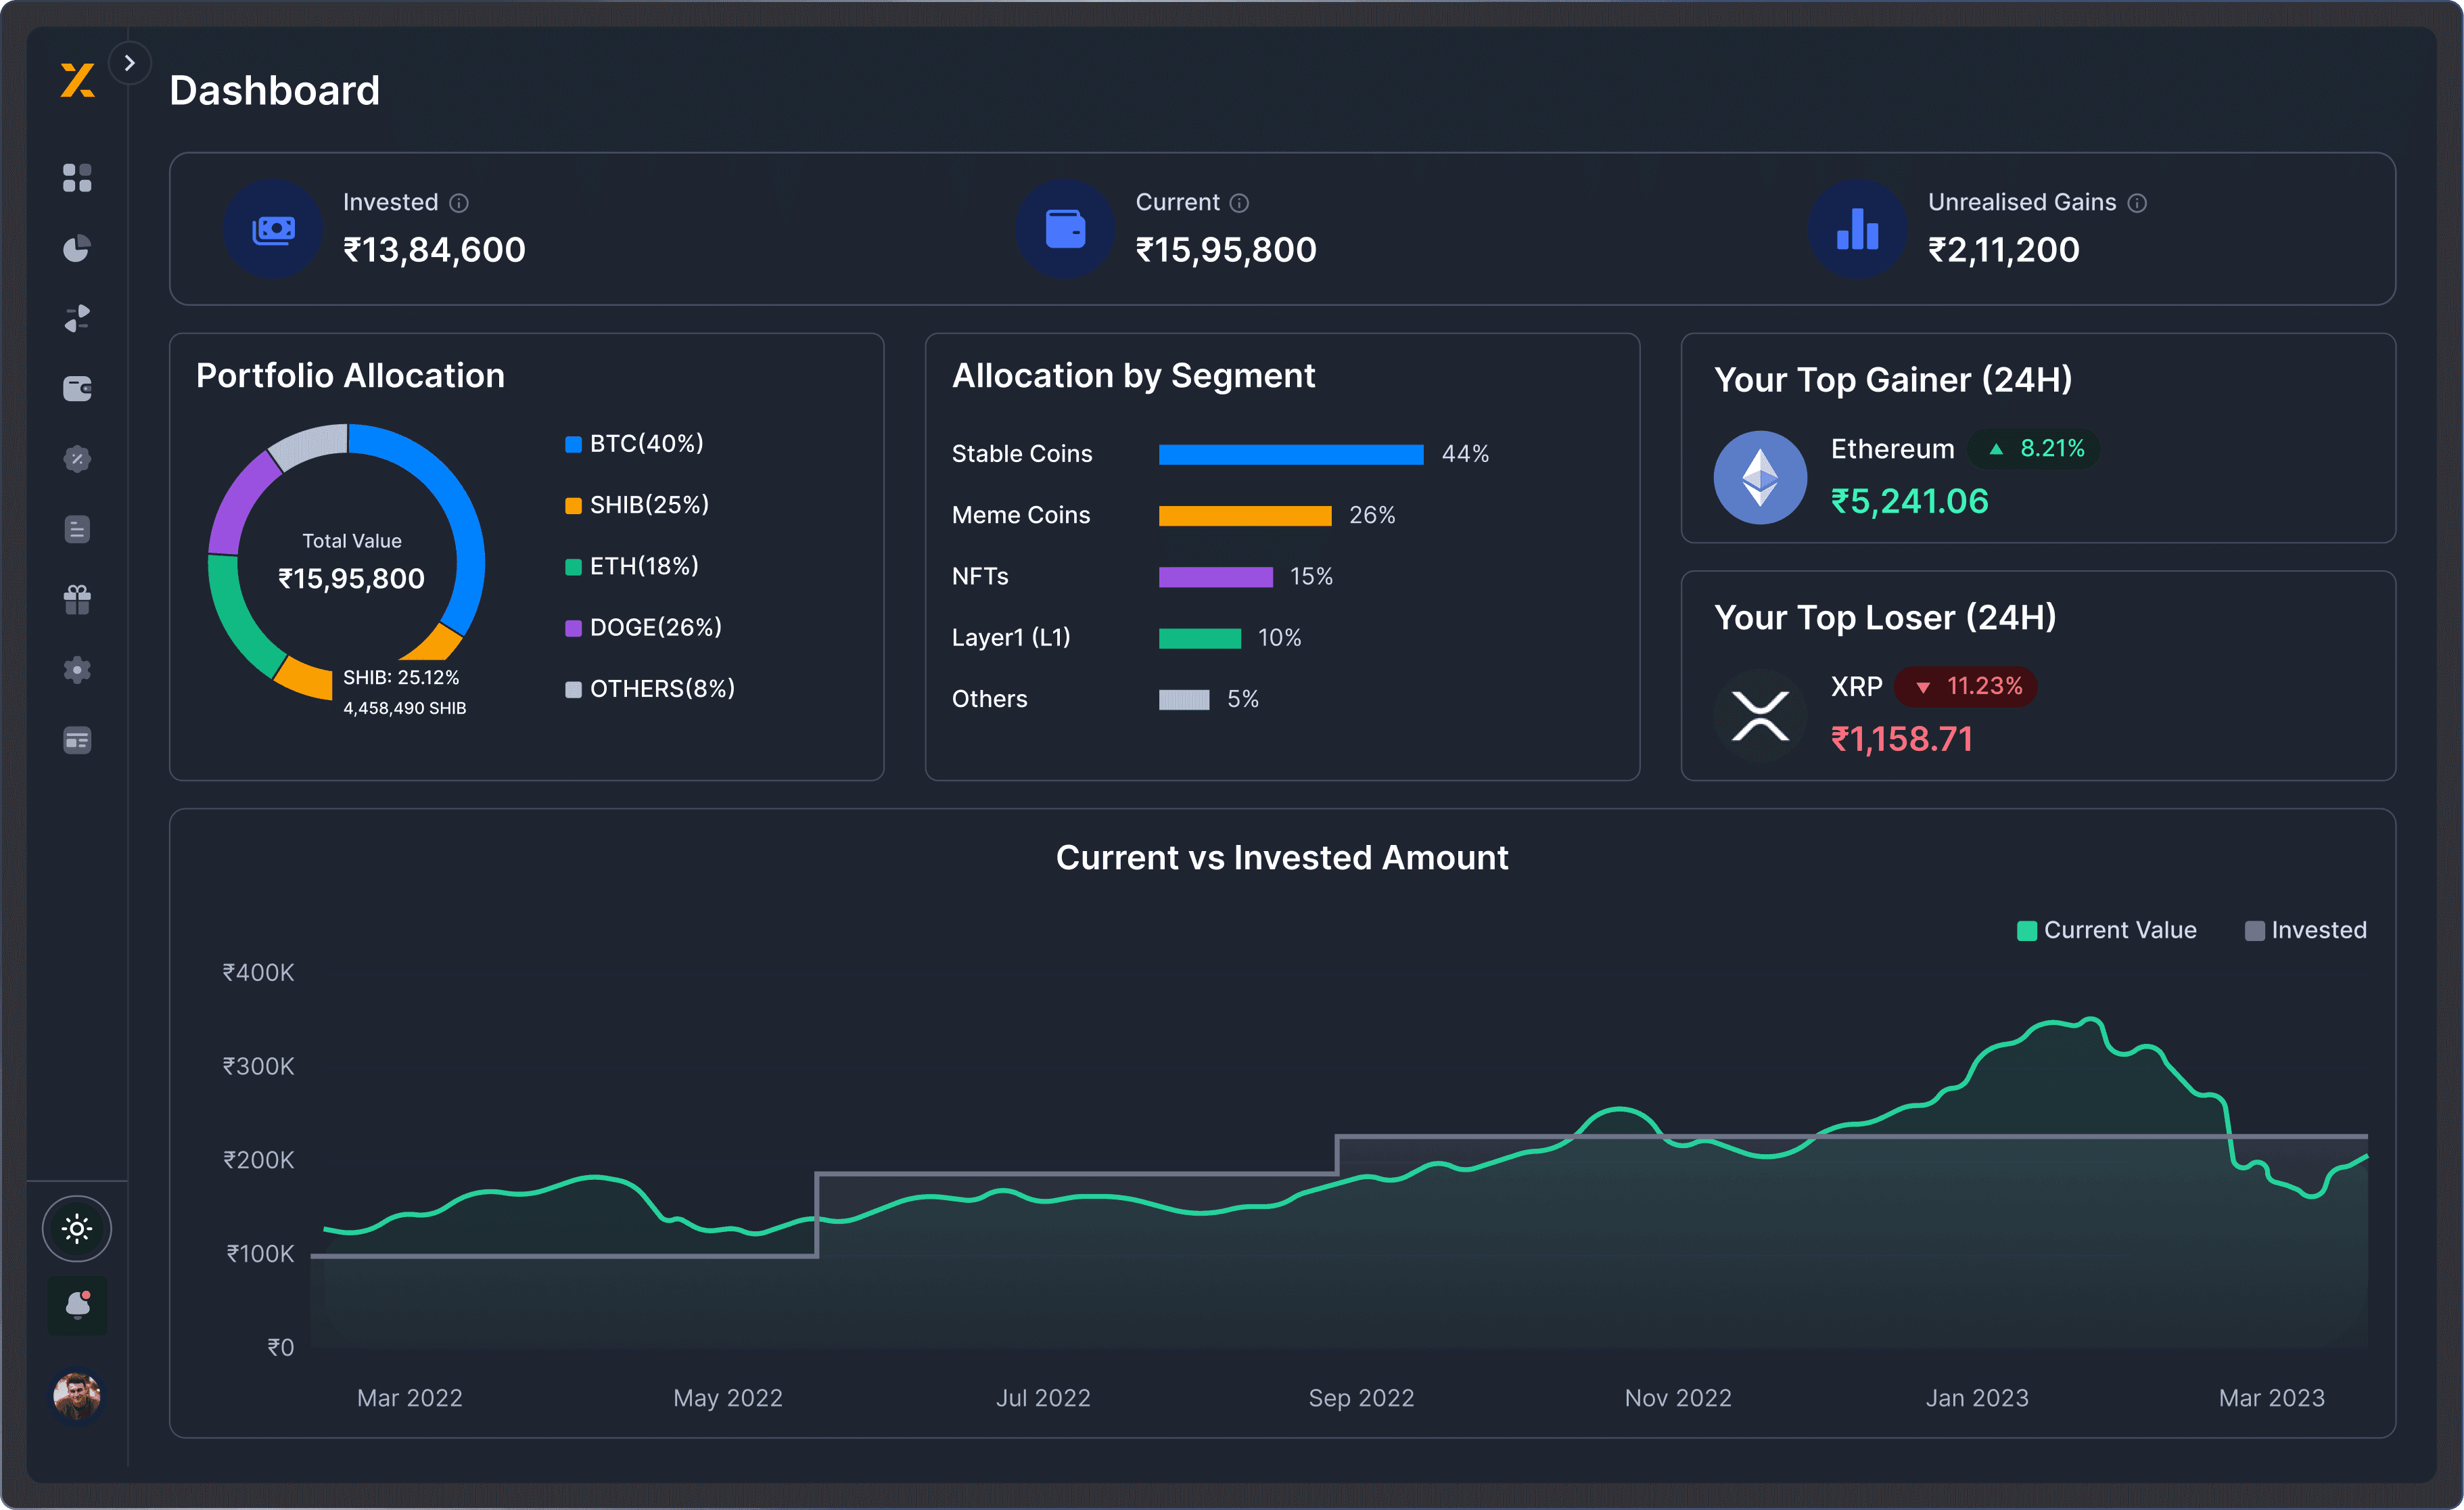
Task: Click the ₹5,241.06 Ethereum price
Action: coord(1909,501)
